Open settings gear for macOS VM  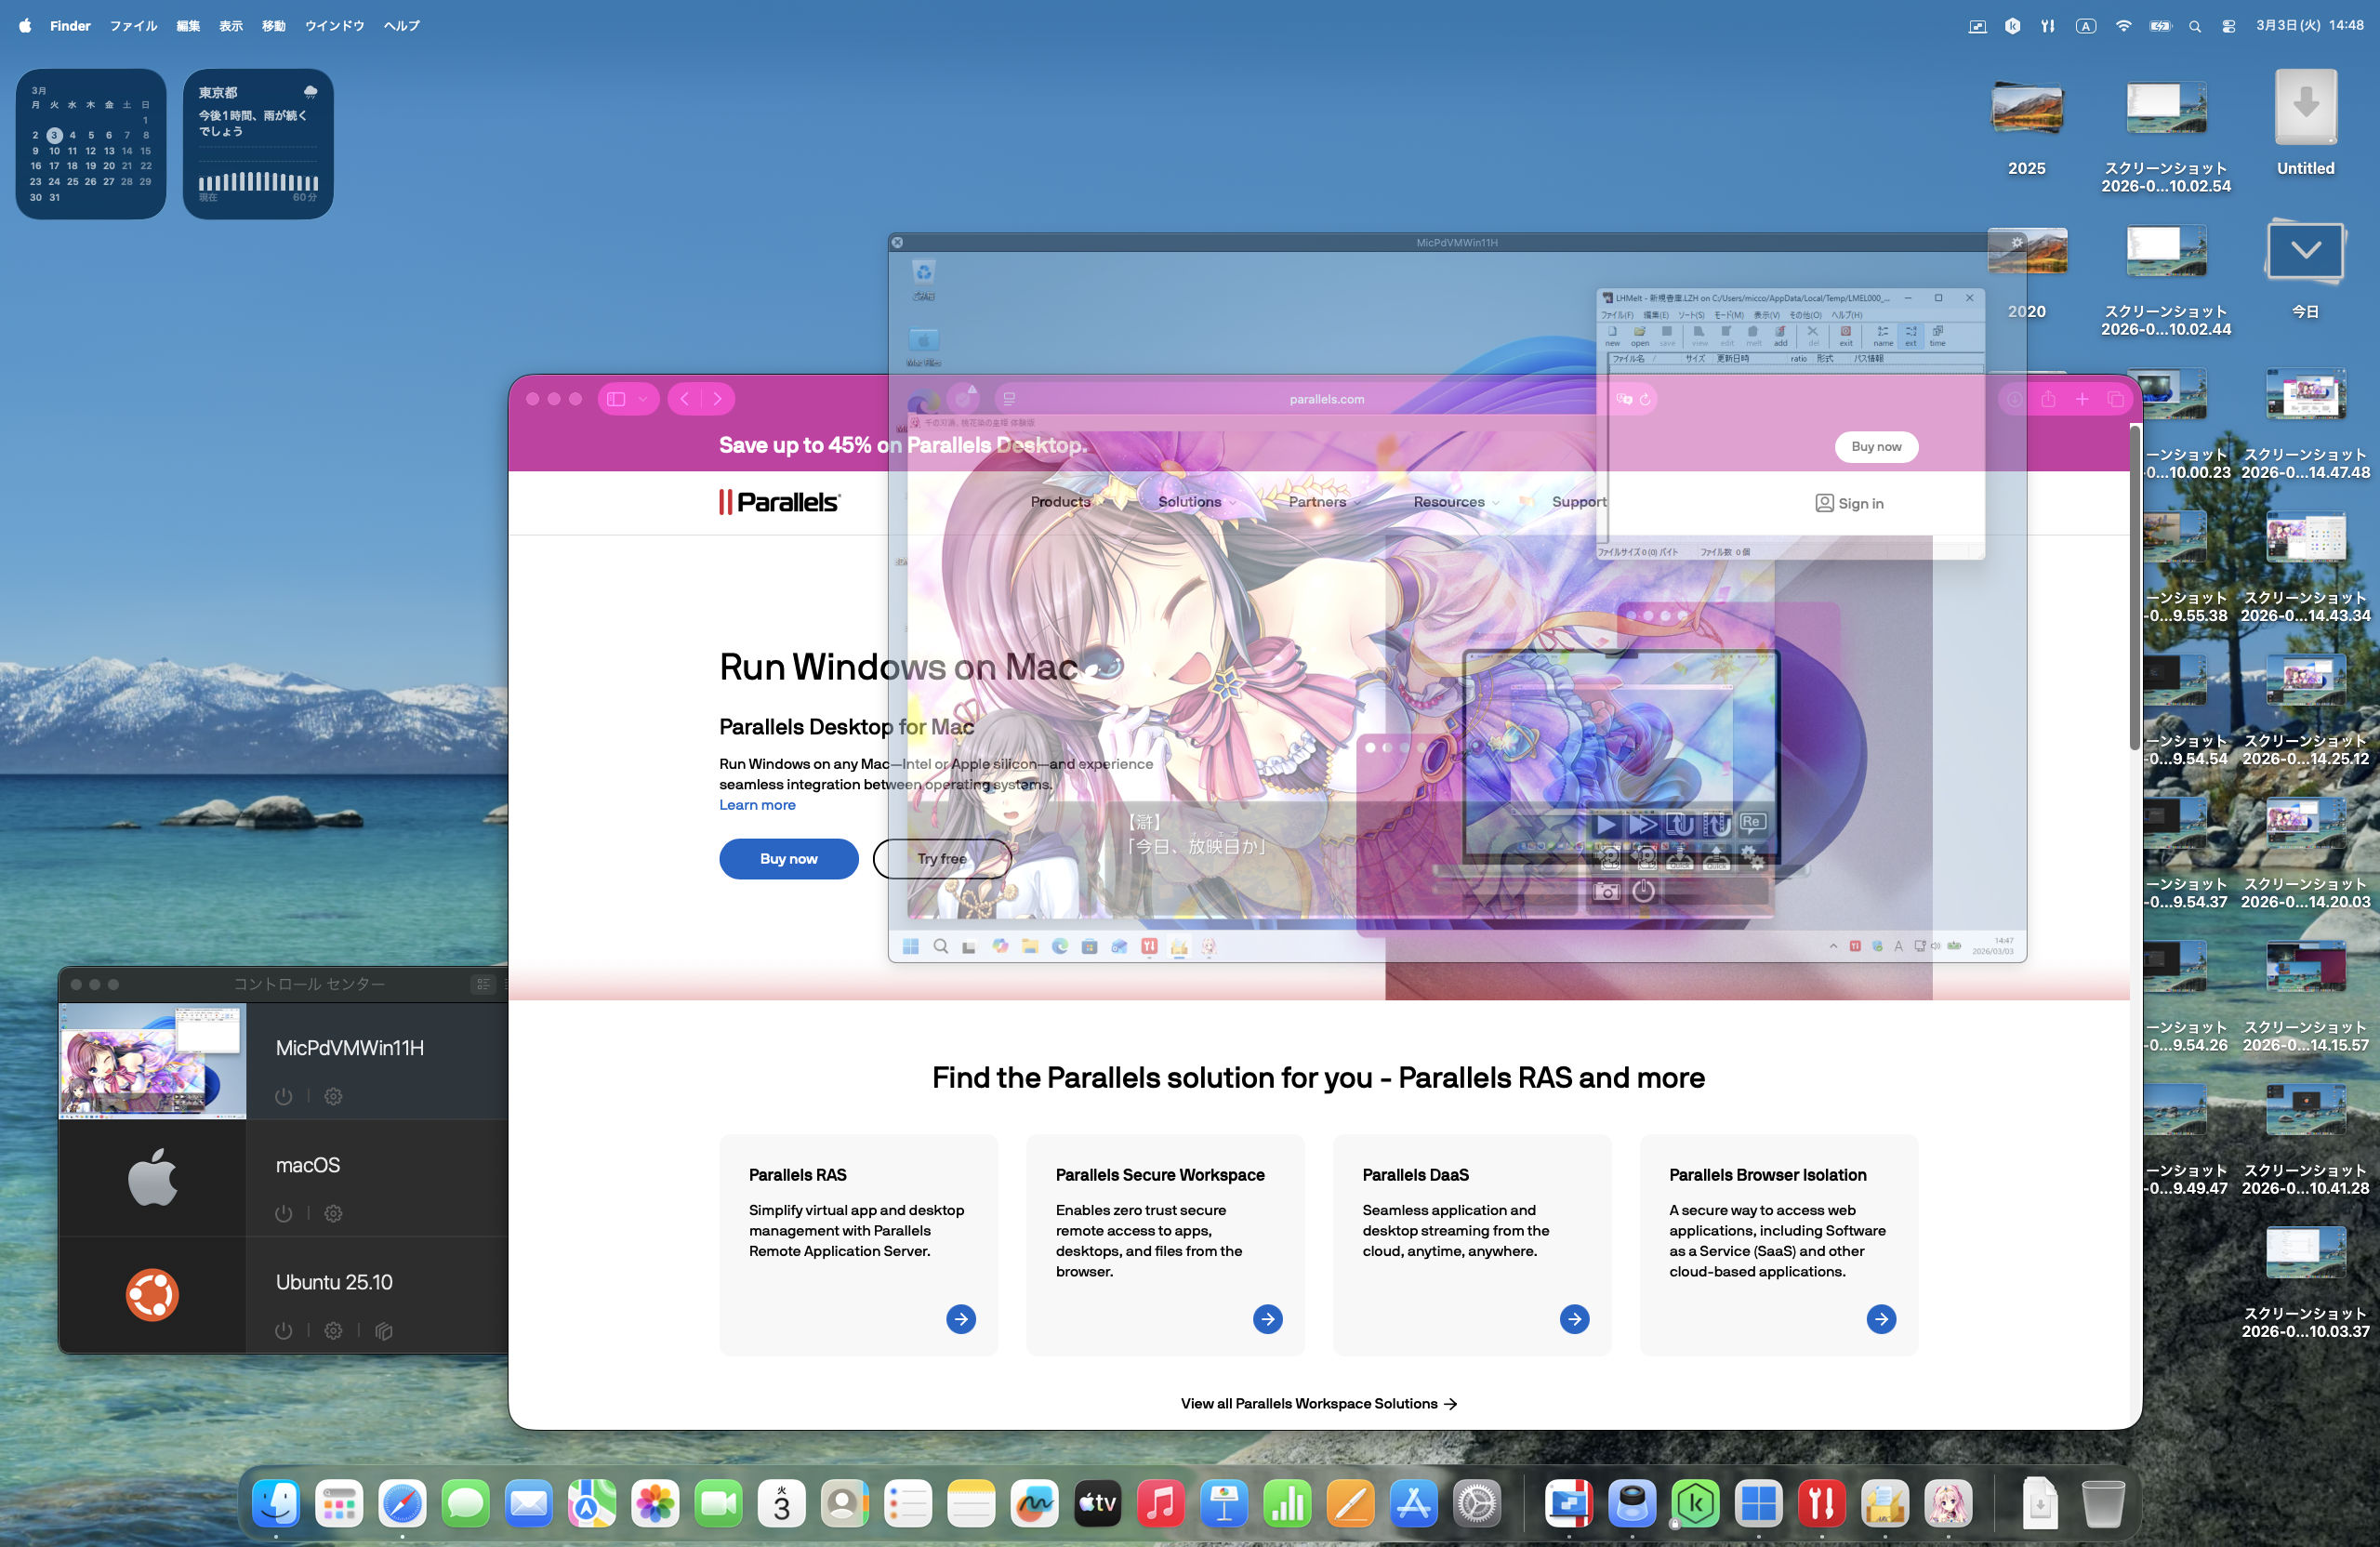333,1213
